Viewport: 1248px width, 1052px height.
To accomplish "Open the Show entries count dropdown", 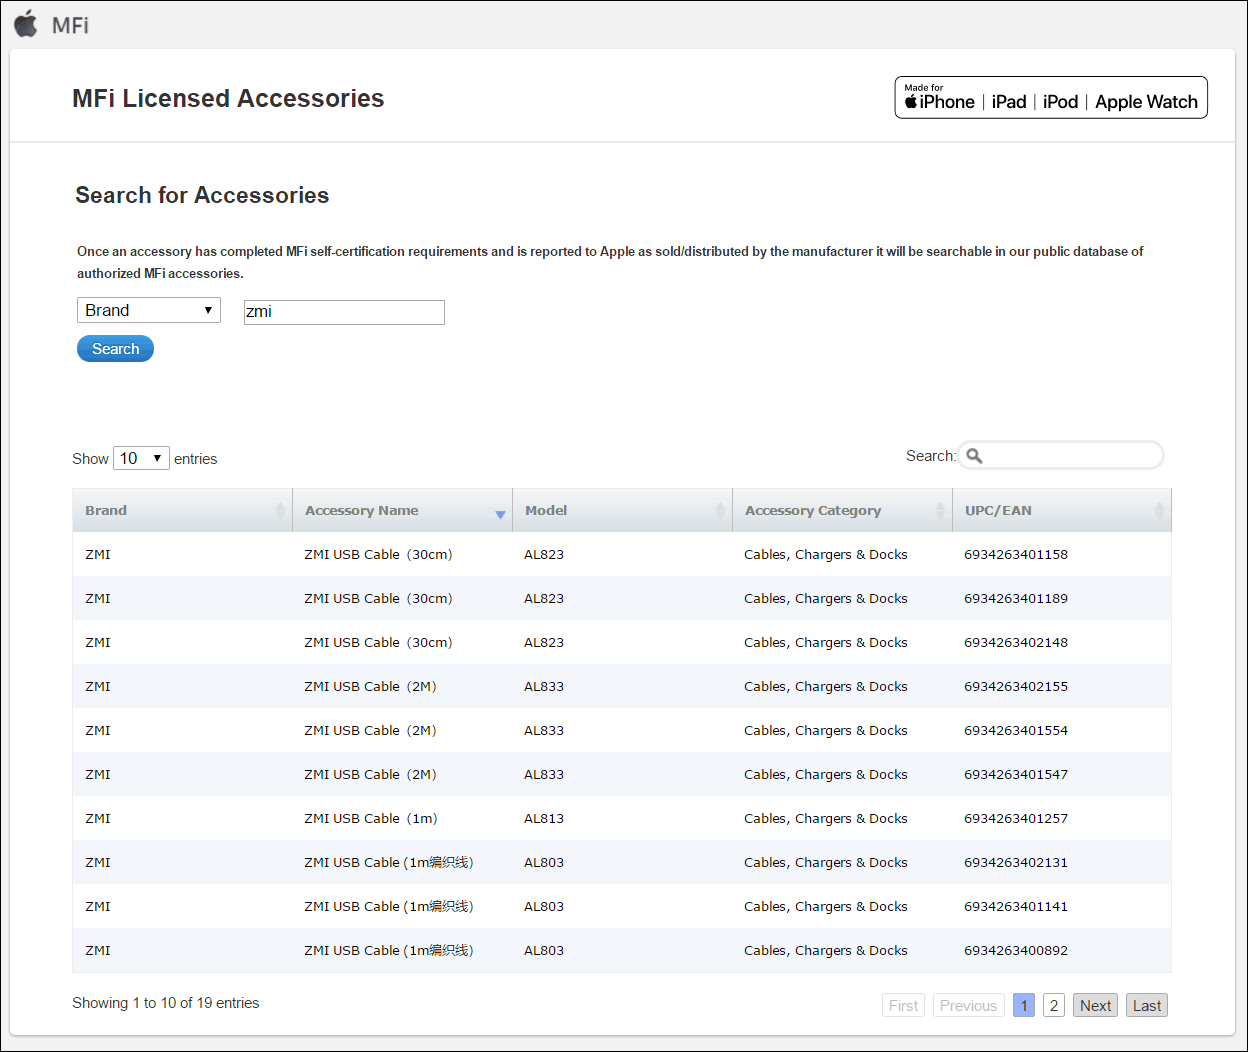I will point(141,458).
